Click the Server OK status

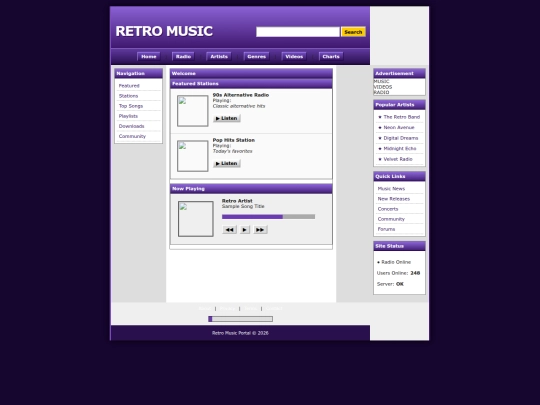pyautogui.click(x=390, y=284)
